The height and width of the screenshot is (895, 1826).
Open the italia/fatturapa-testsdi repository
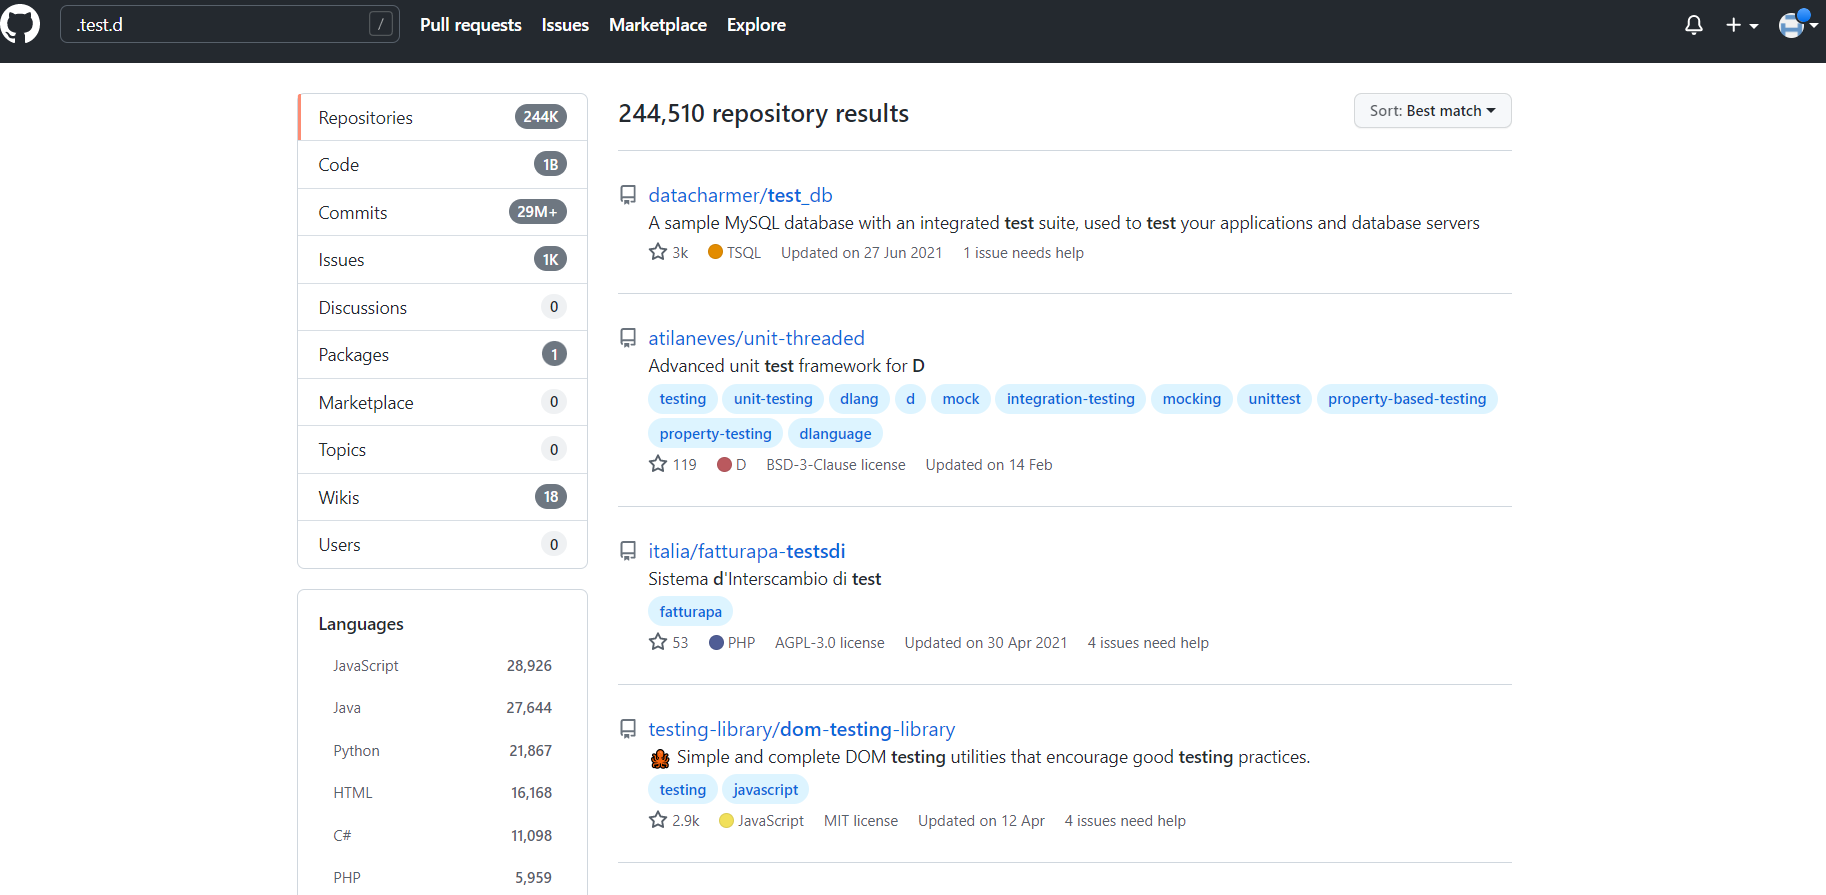click(746, 551)
